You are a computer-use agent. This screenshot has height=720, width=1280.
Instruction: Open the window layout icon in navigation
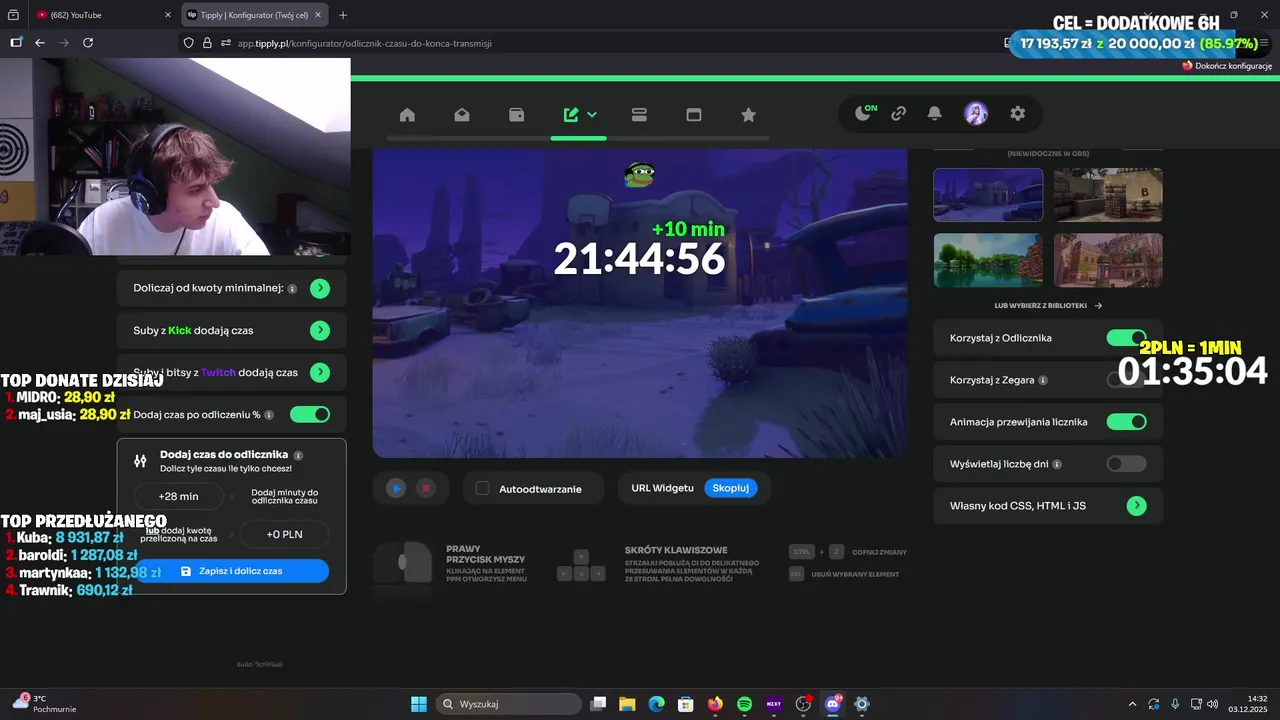694,115
